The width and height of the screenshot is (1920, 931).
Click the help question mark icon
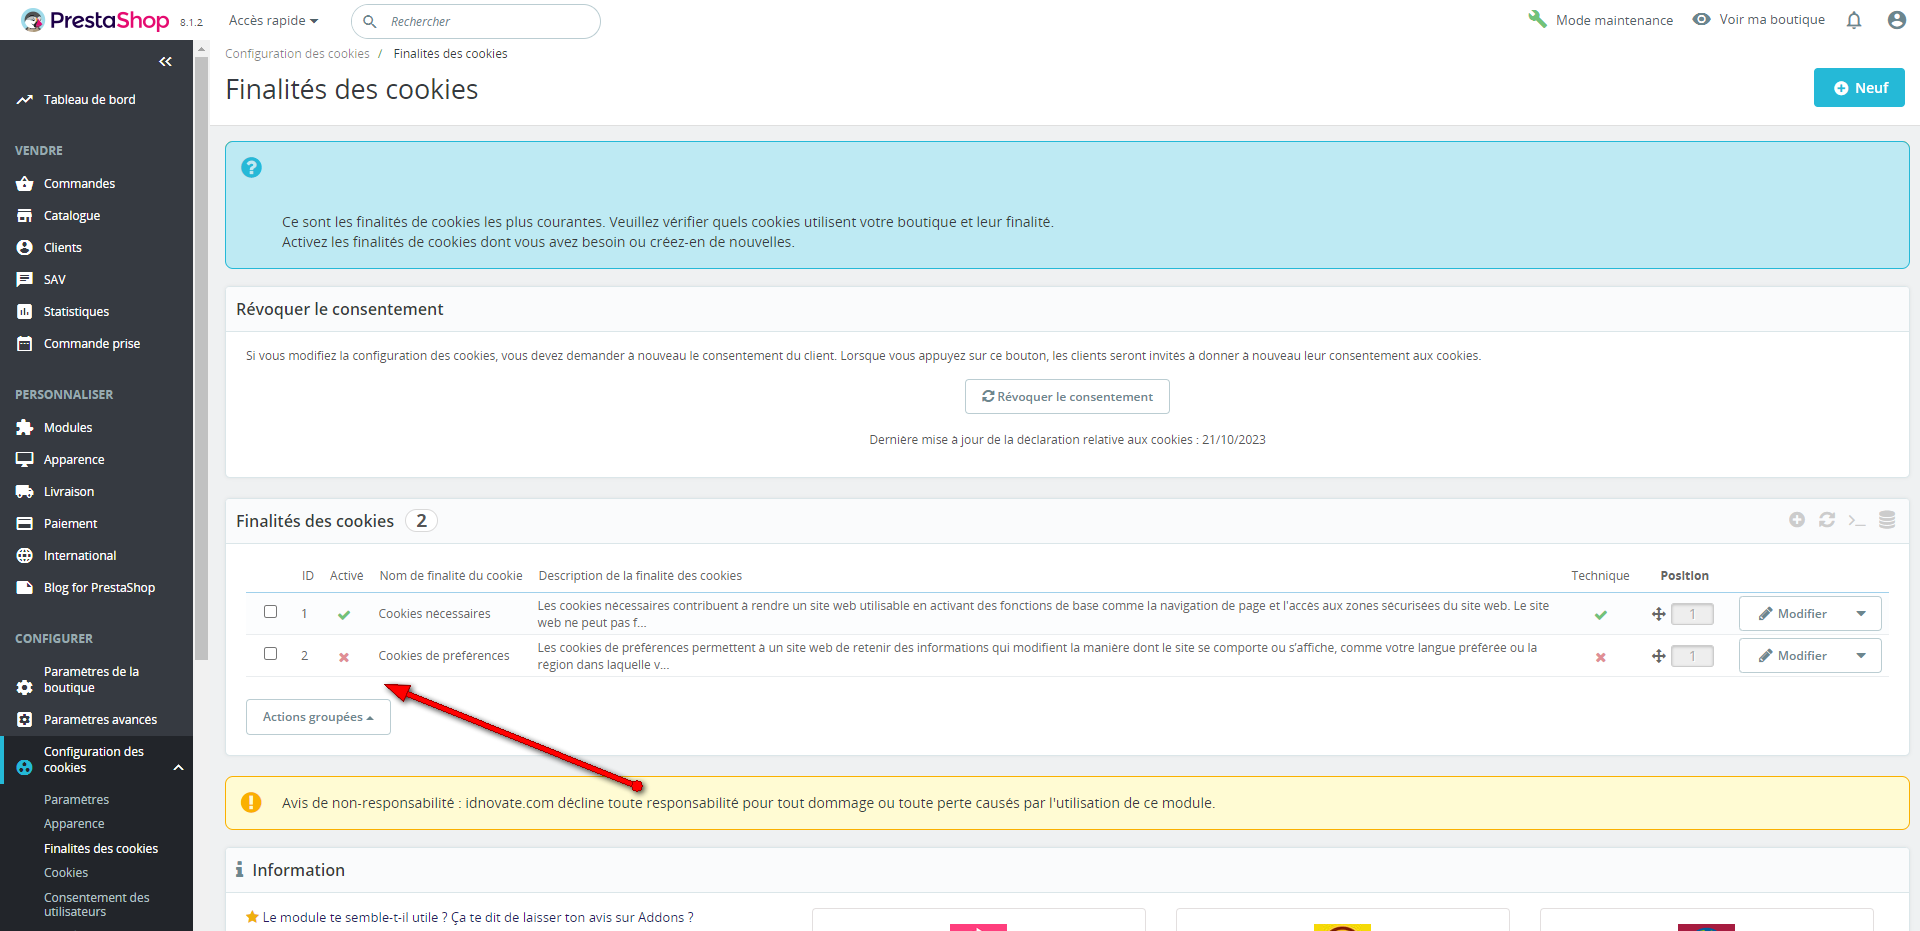click(251, 168)
